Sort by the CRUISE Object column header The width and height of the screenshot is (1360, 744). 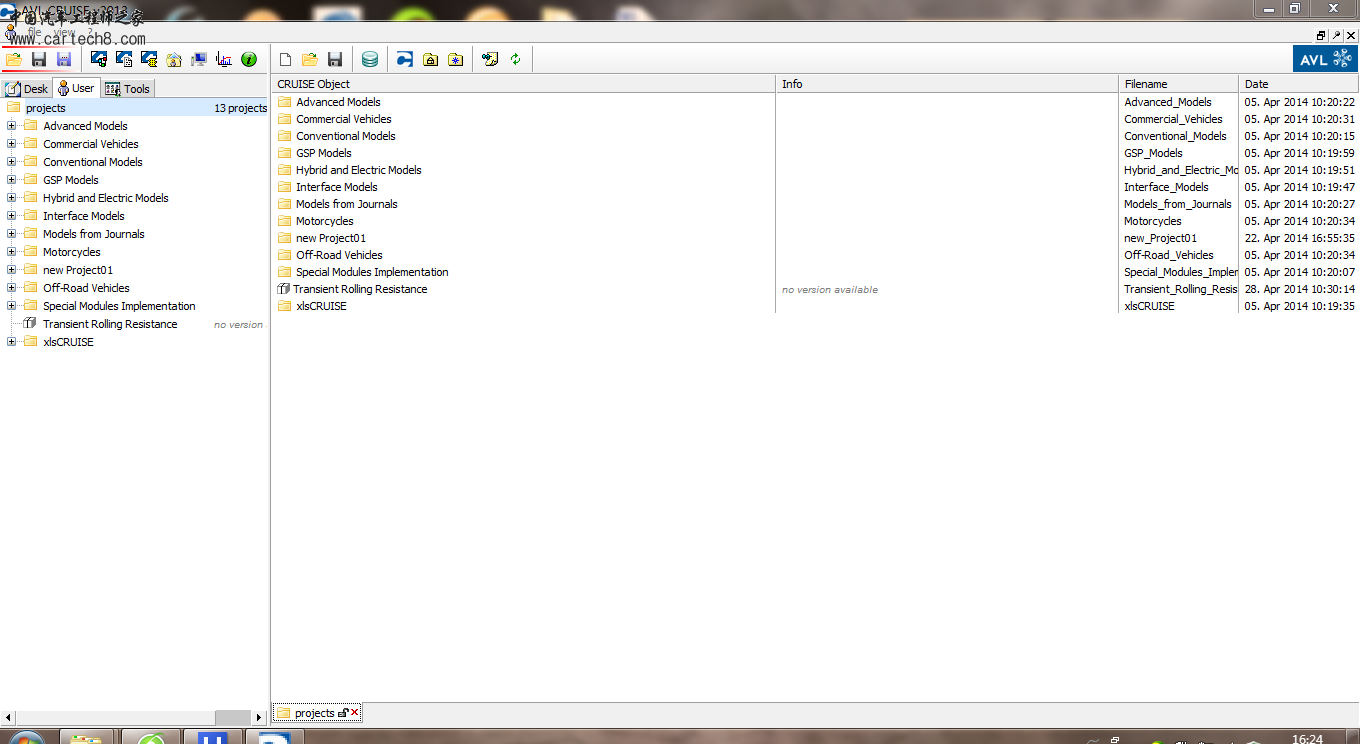coord(523,84)
